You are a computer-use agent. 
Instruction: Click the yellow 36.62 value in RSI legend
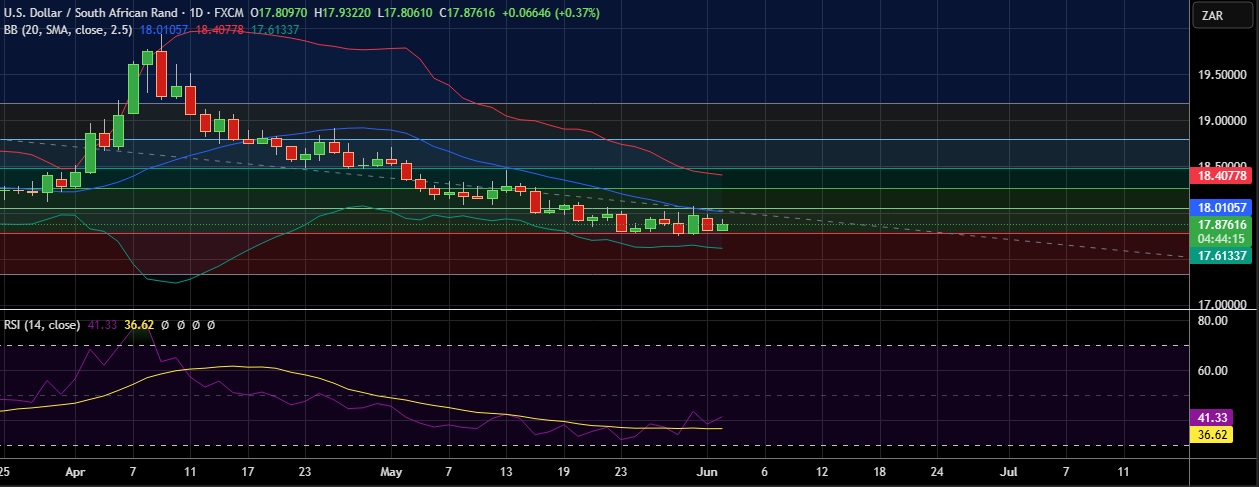[140, 325]
